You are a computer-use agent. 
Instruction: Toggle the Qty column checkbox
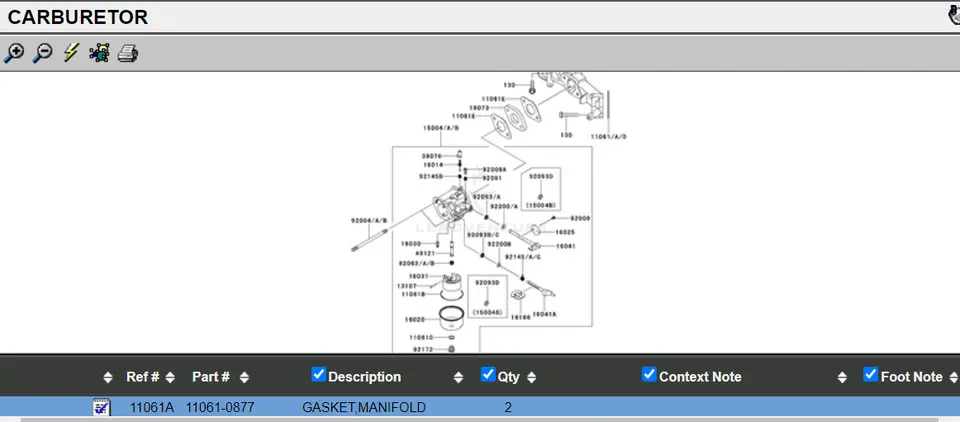click(x=488, y=375)
